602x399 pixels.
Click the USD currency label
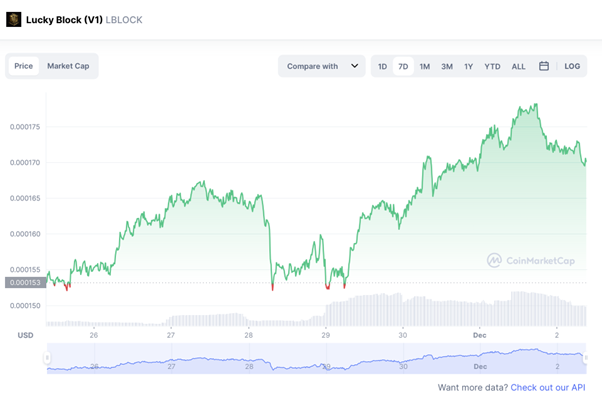(25, 335)
